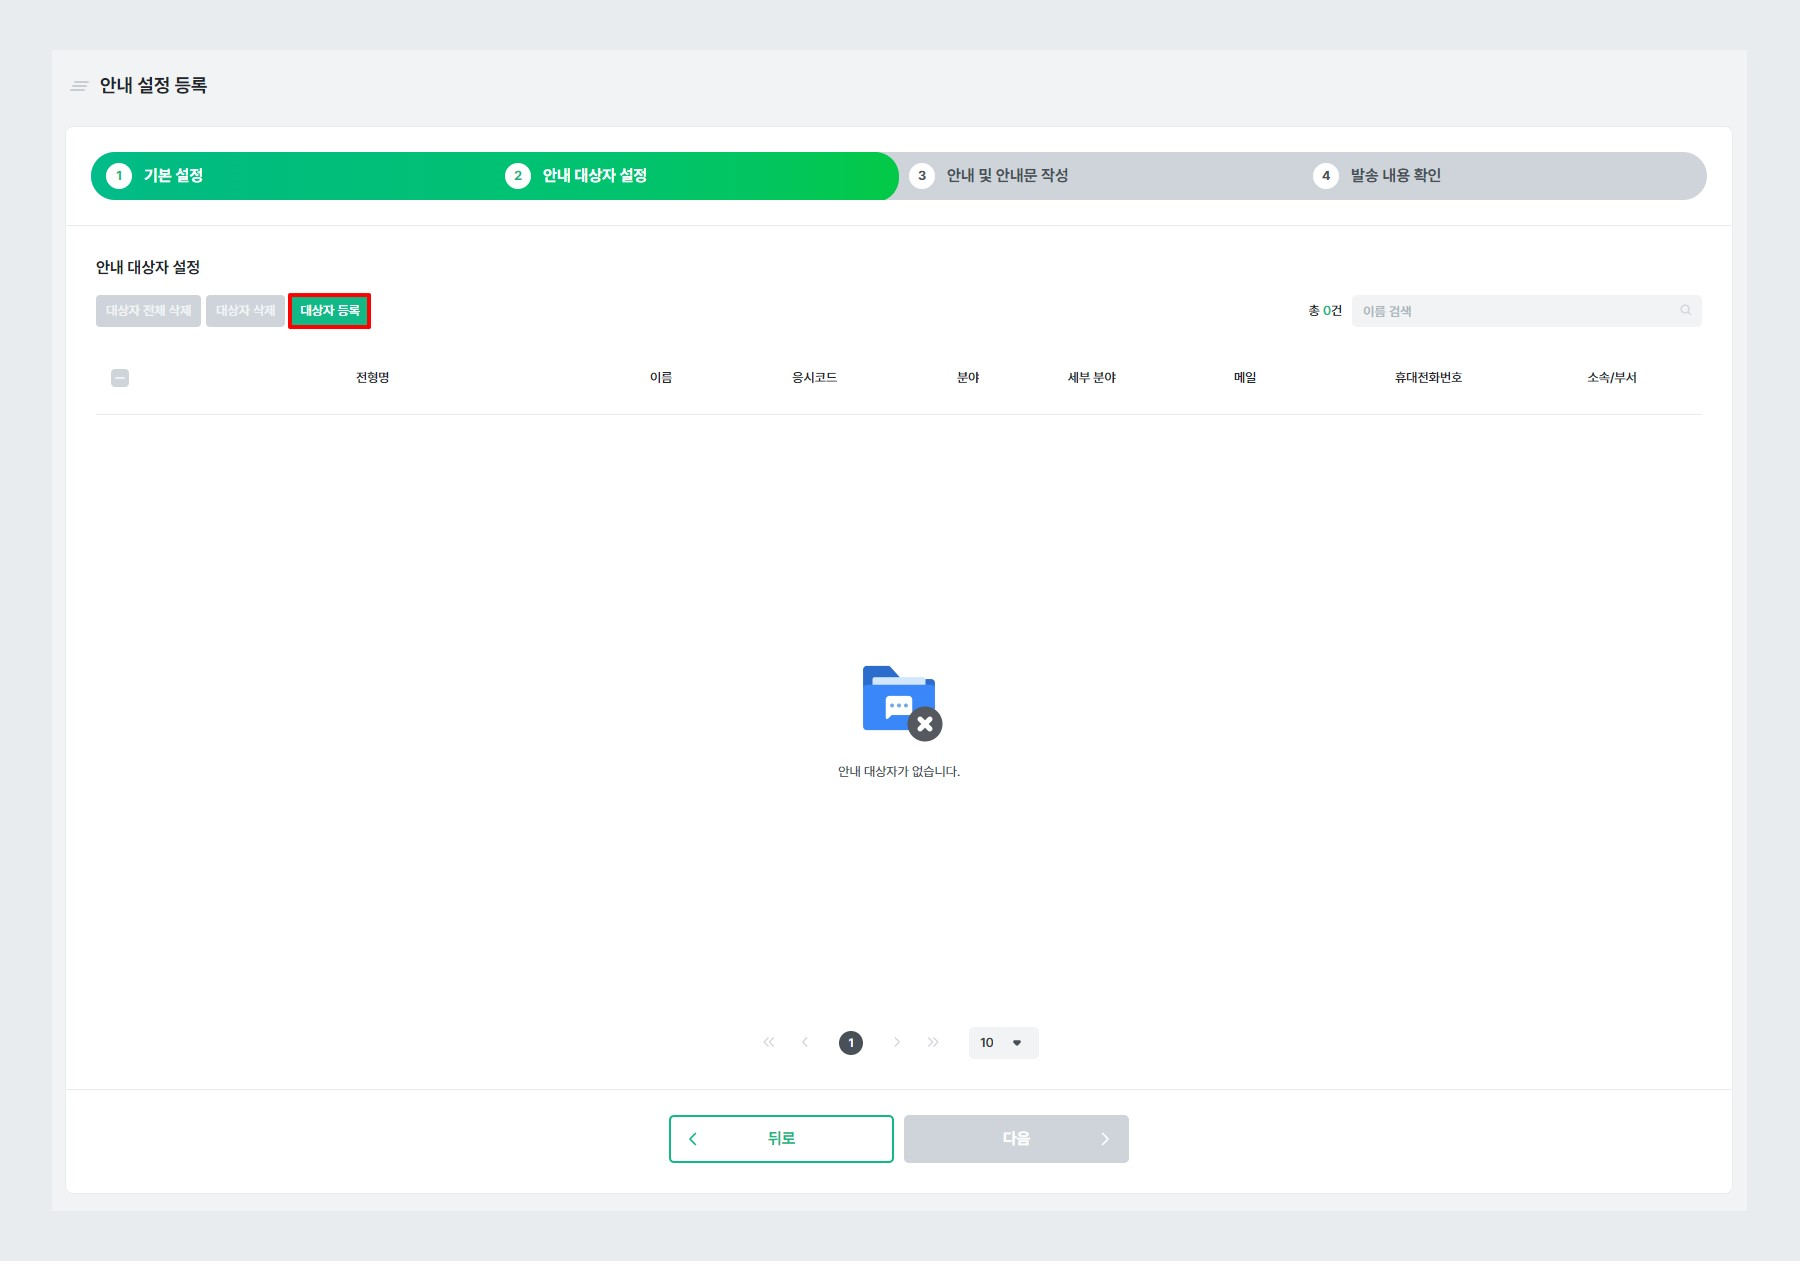Click the previous-page arrow in pagination
Image resolution: width=1800 pixels, height=1261 pixels.
coord(805,1042)
